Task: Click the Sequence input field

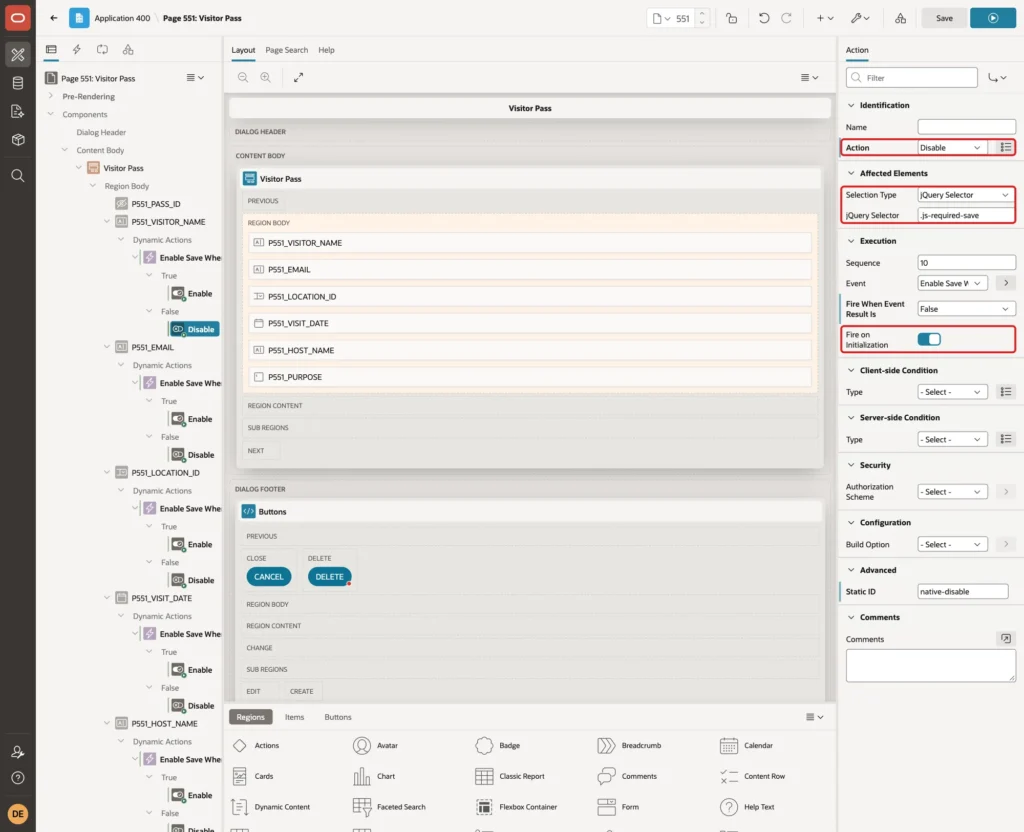Action: pos(967,263)
